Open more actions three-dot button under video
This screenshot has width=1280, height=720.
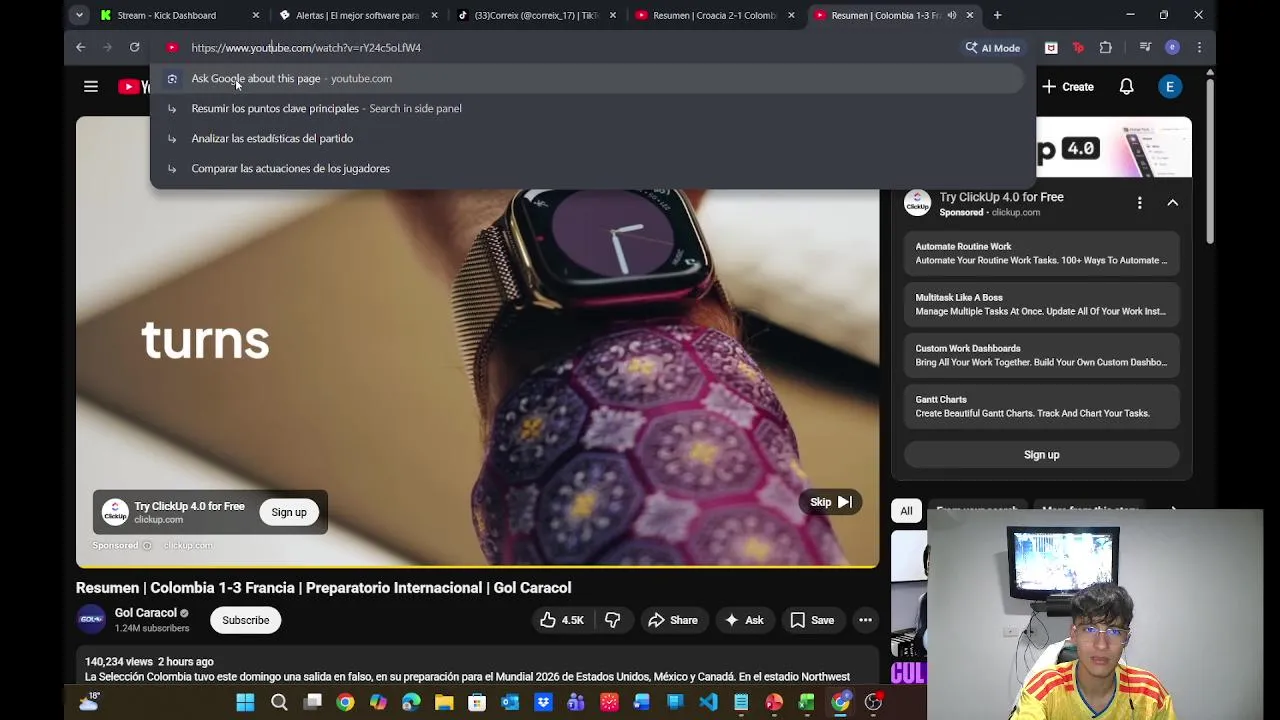[x=866, y=620]
